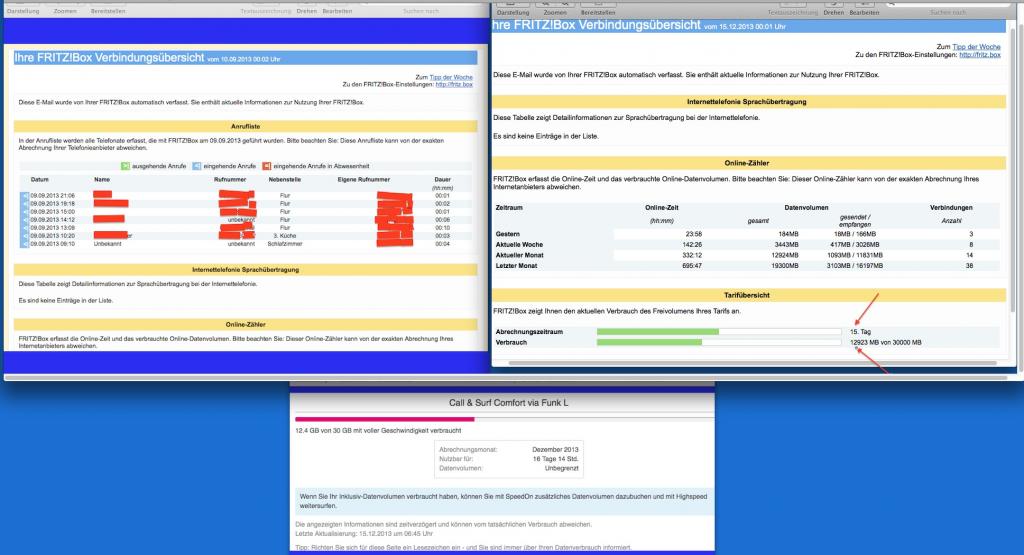The height and width of the screenshot is (555, 1024).
Task: Click Textauszeichnung in the left preview window toolbar
Action: [x=265, y=11]
